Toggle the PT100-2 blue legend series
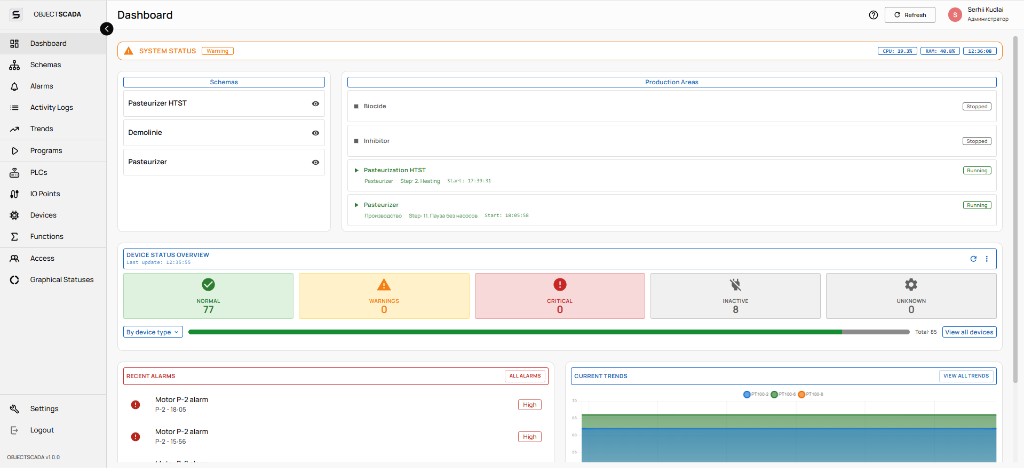1024x473 pixels. pyautogui.click(x=756, y=395)
